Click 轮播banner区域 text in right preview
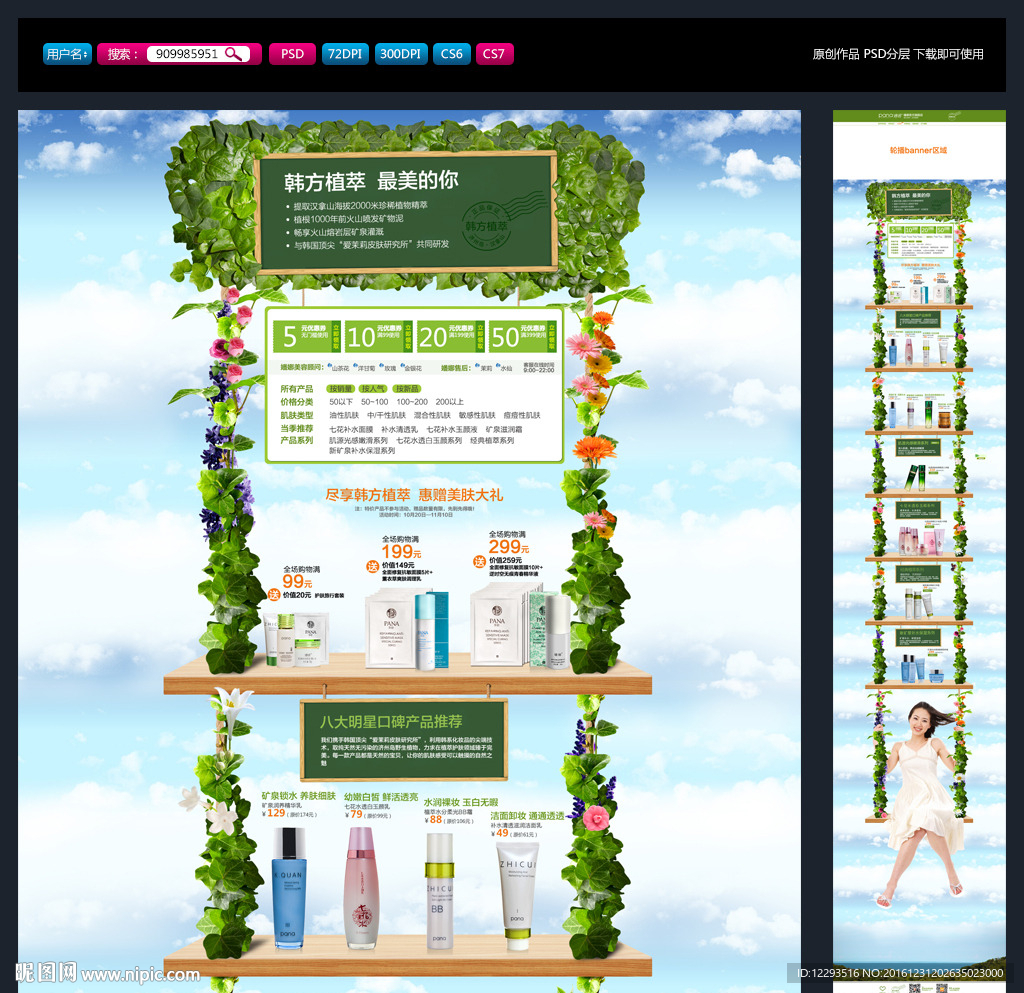This screenshot has height=993, width=1024. pyautogui.click(x=918, y=150)
